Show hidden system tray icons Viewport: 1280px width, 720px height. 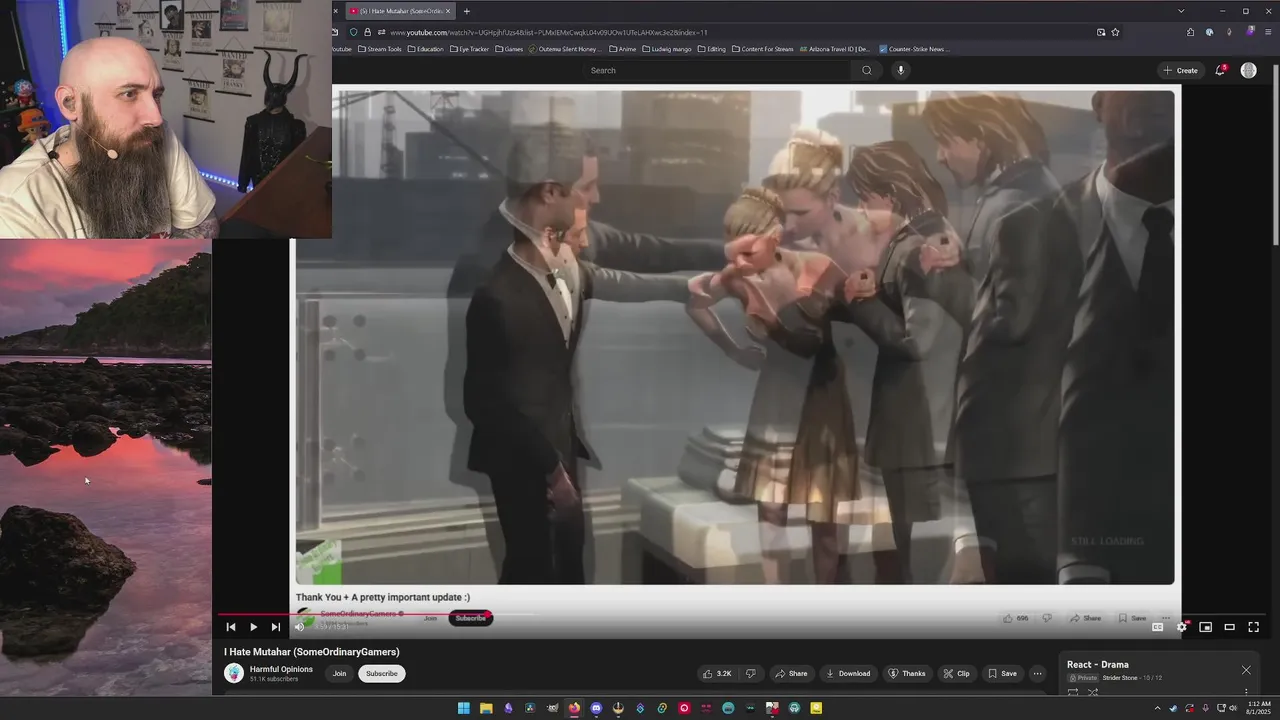click(1157, 708)
